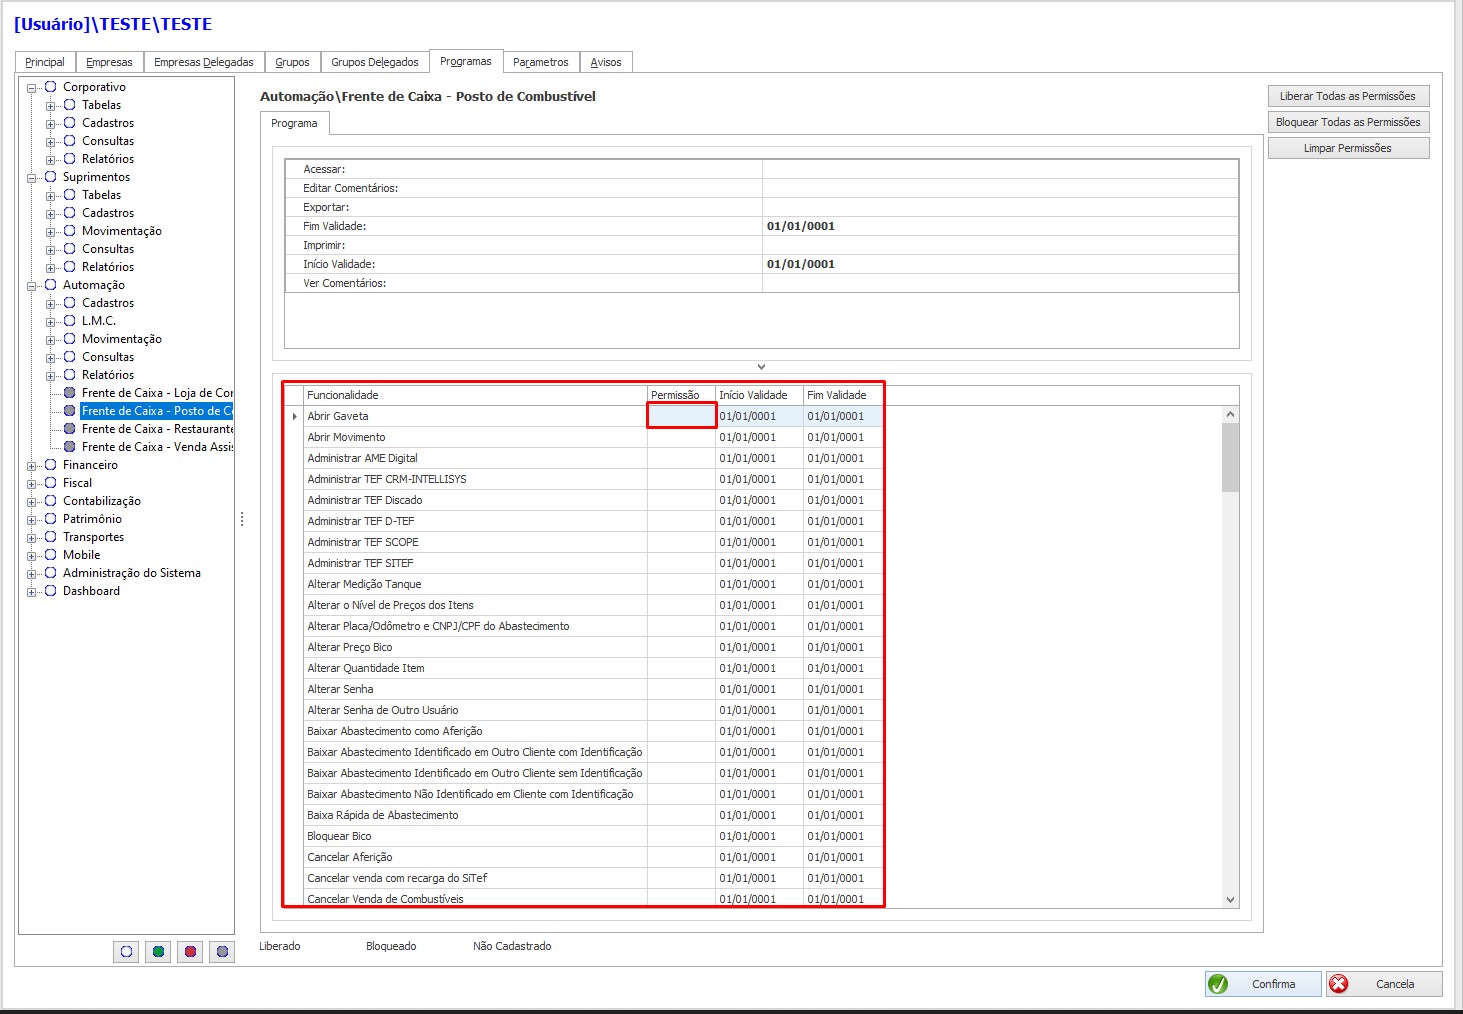Select the Programas tab
Screen dimensions: 1463x1014
[466, 61]
